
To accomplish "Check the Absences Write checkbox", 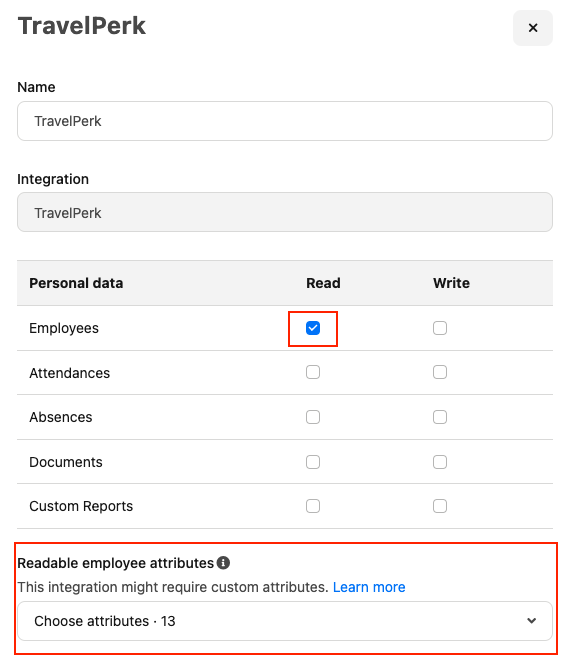I will (440, 417).
